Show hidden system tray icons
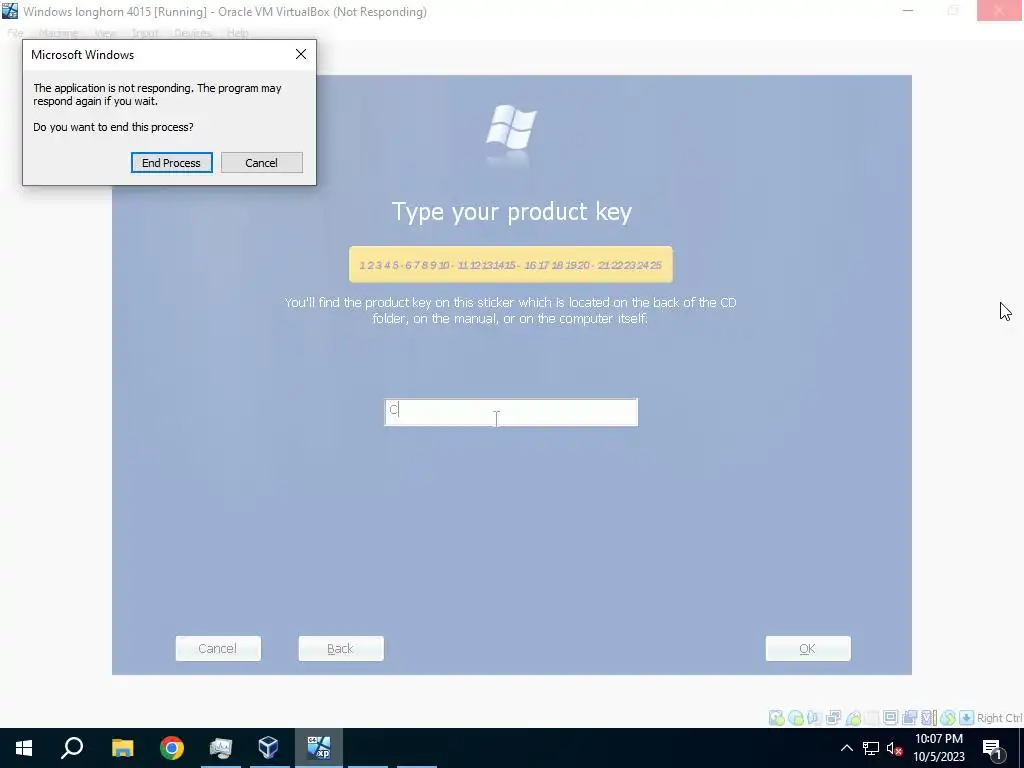 point(846,748)
